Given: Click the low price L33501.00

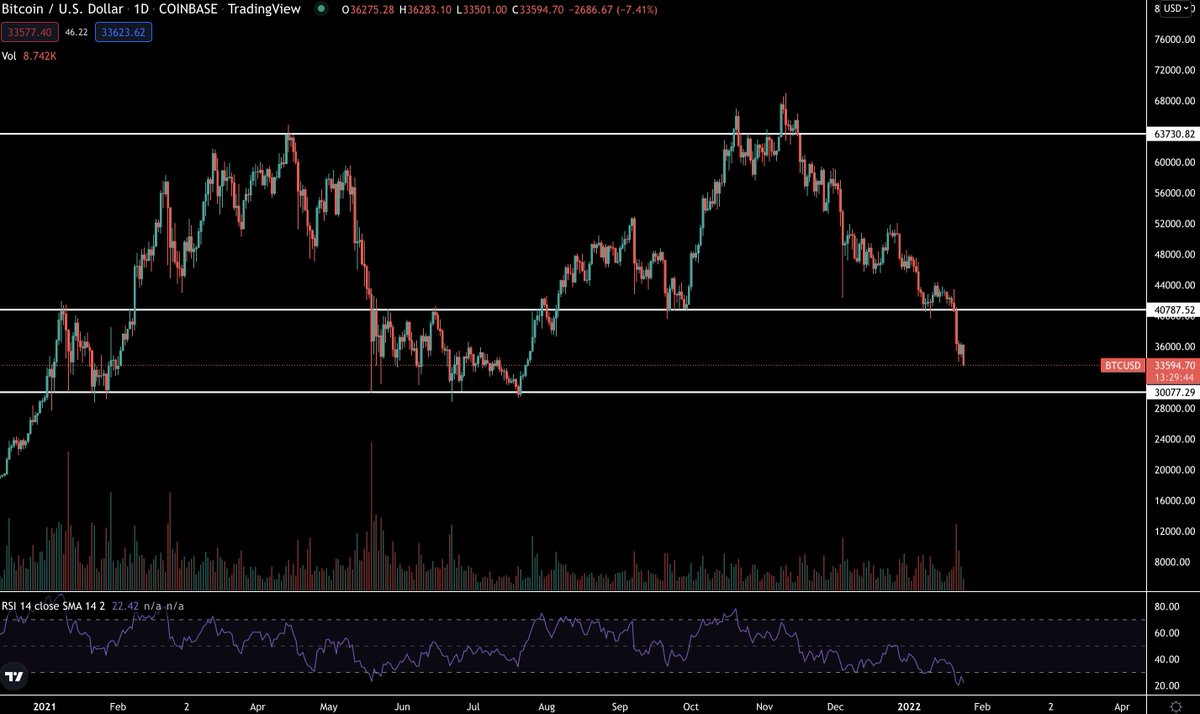Looking at the screenshot, I should pyautogui.click(x=481, y=10).
